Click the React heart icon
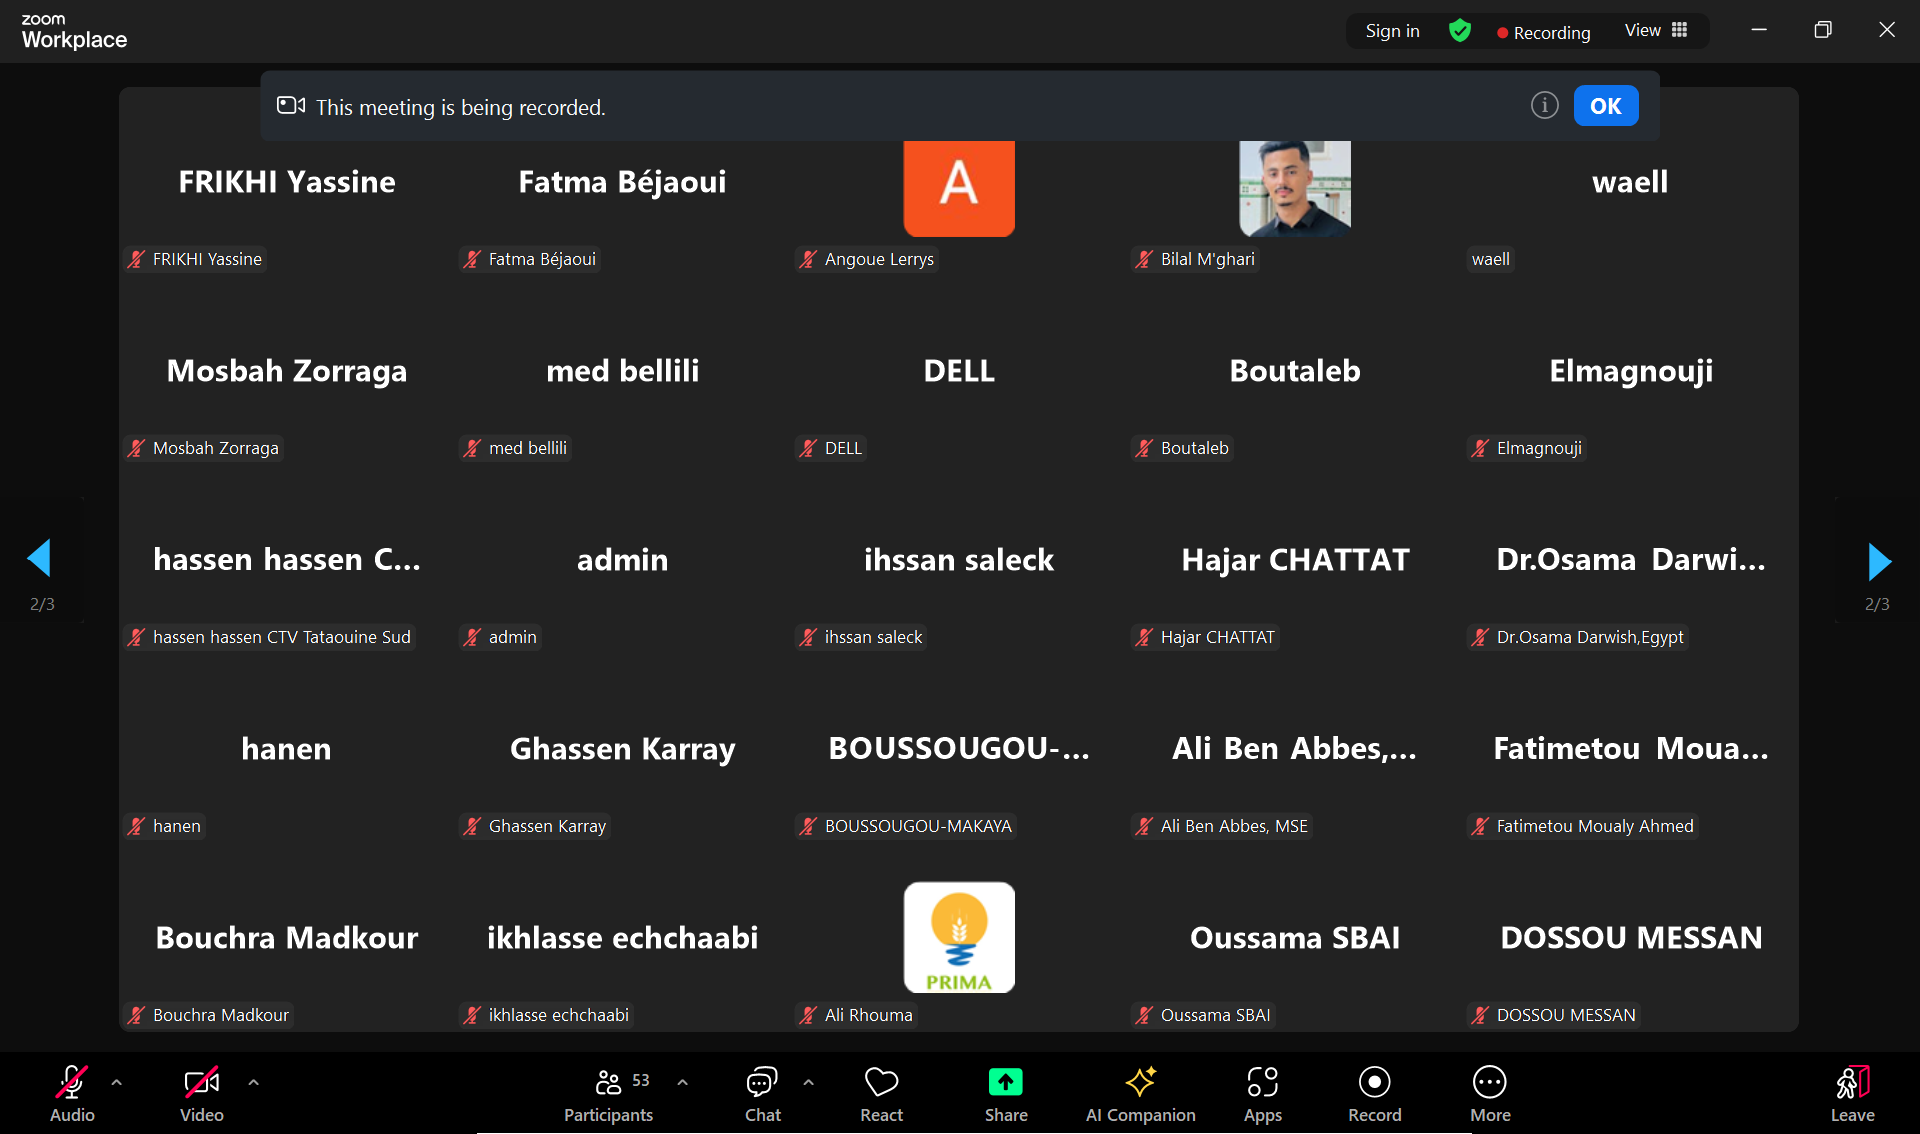Viewport: 1920px width, 1134px height. click(x=881, y=1083)
